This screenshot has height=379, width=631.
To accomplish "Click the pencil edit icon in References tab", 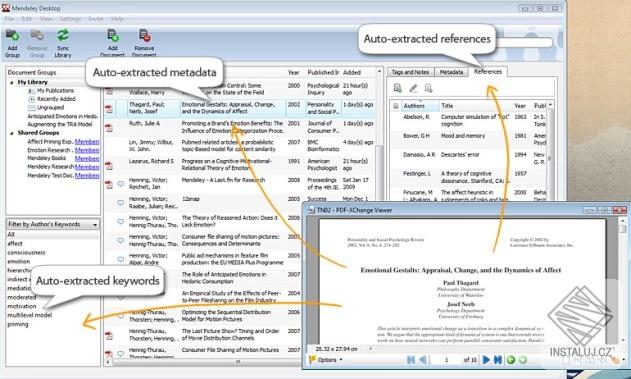I will click(413, 88).
